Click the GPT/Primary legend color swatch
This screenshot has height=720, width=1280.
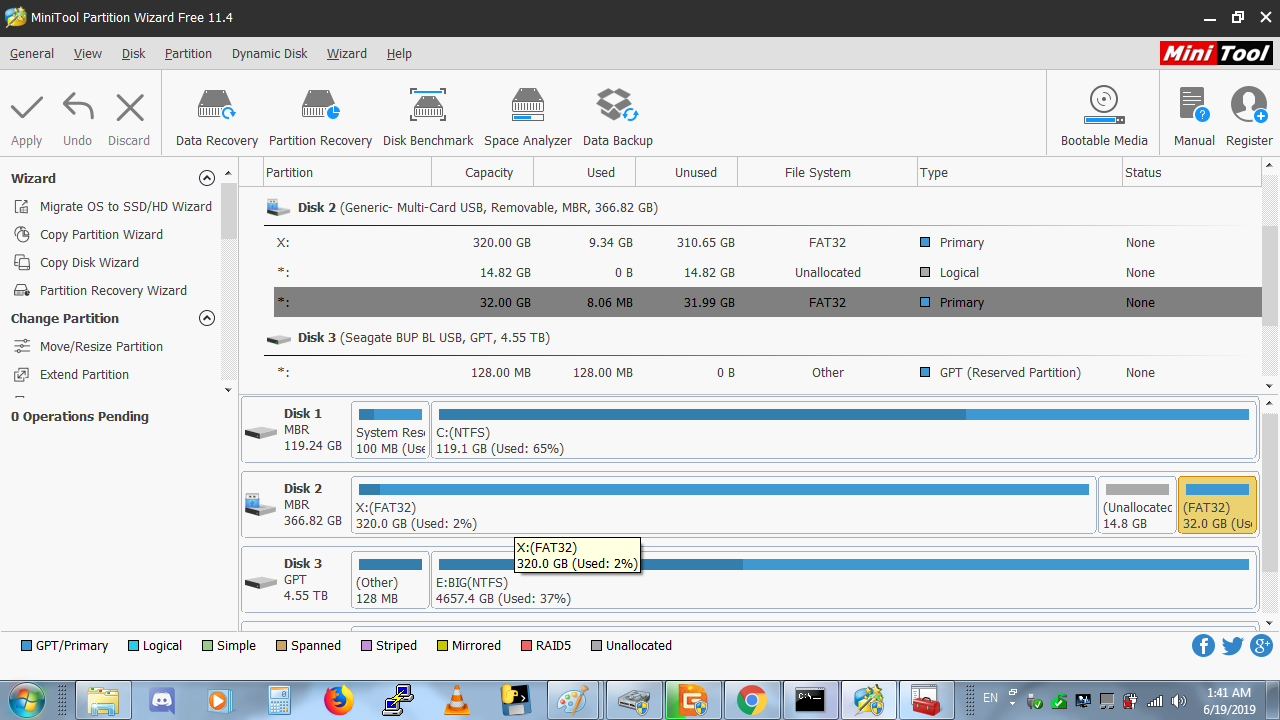26,646
